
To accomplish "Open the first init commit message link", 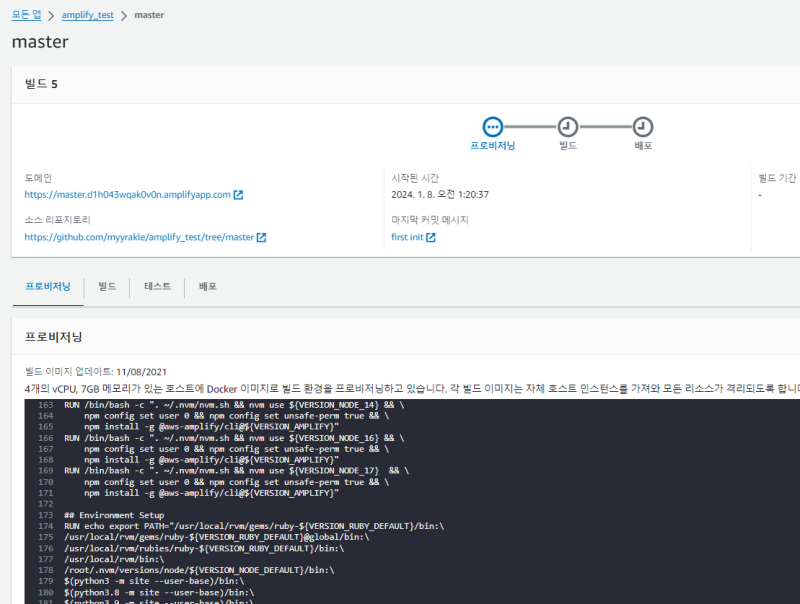I will [407, 238].
